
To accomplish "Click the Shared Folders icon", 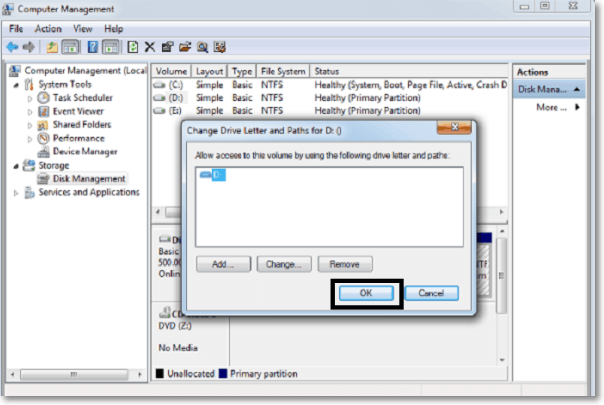I will click(43, 125).
